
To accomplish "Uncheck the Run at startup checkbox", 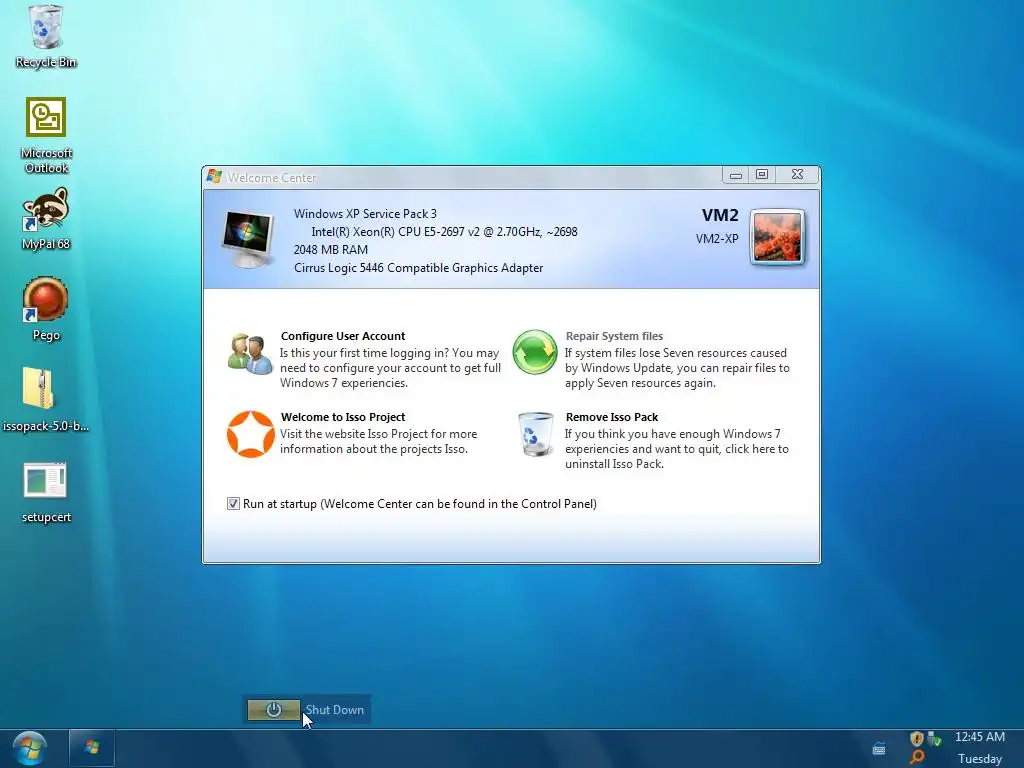I will point(233,504).
